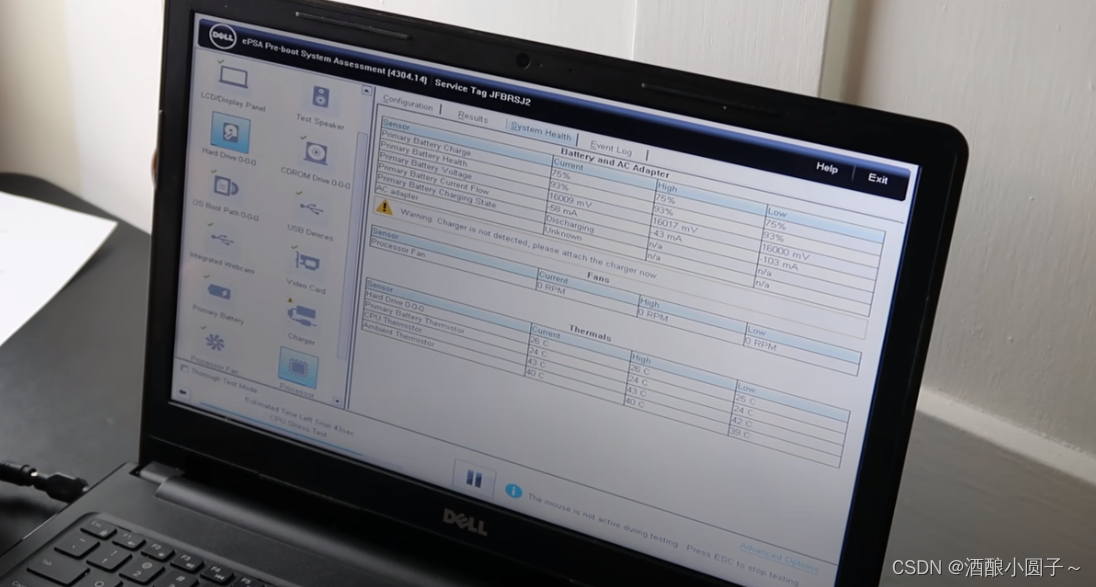Open the Event Log tab
Screen dimensions: 1096x587
click(610, 147)
